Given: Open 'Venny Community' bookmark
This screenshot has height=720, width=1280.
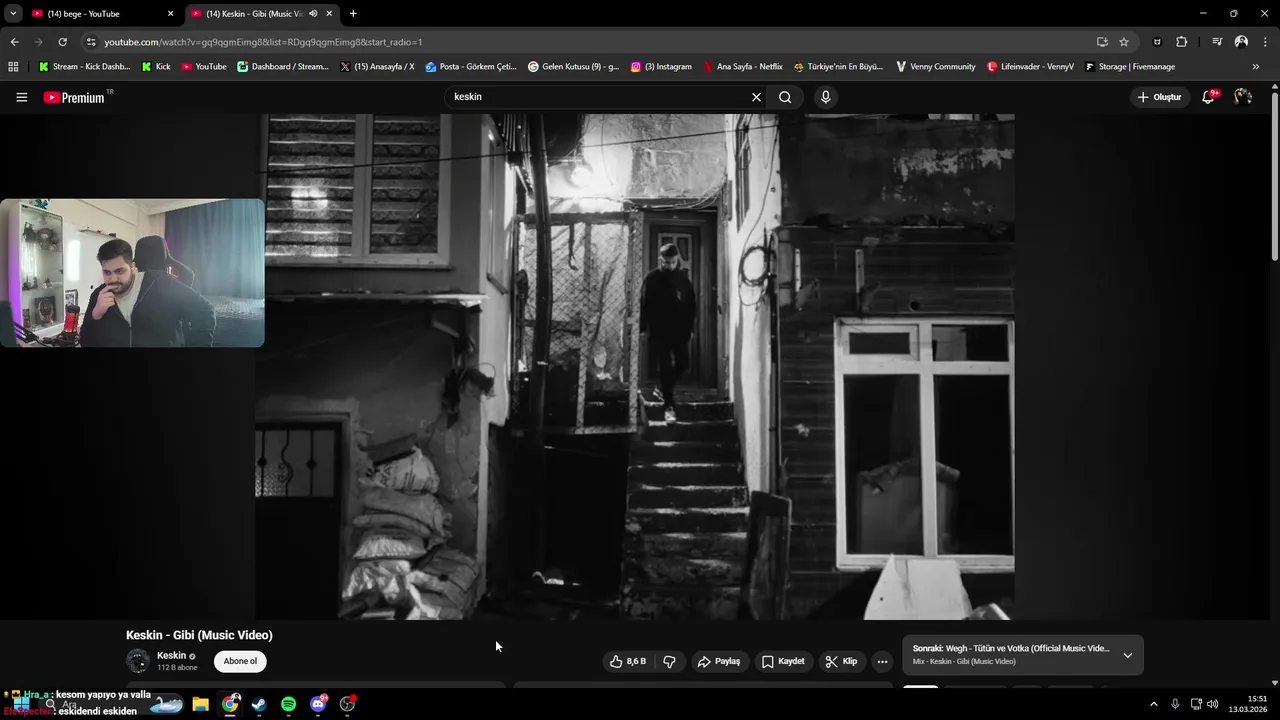Looking at the screenshot, I should pos(935,67).
